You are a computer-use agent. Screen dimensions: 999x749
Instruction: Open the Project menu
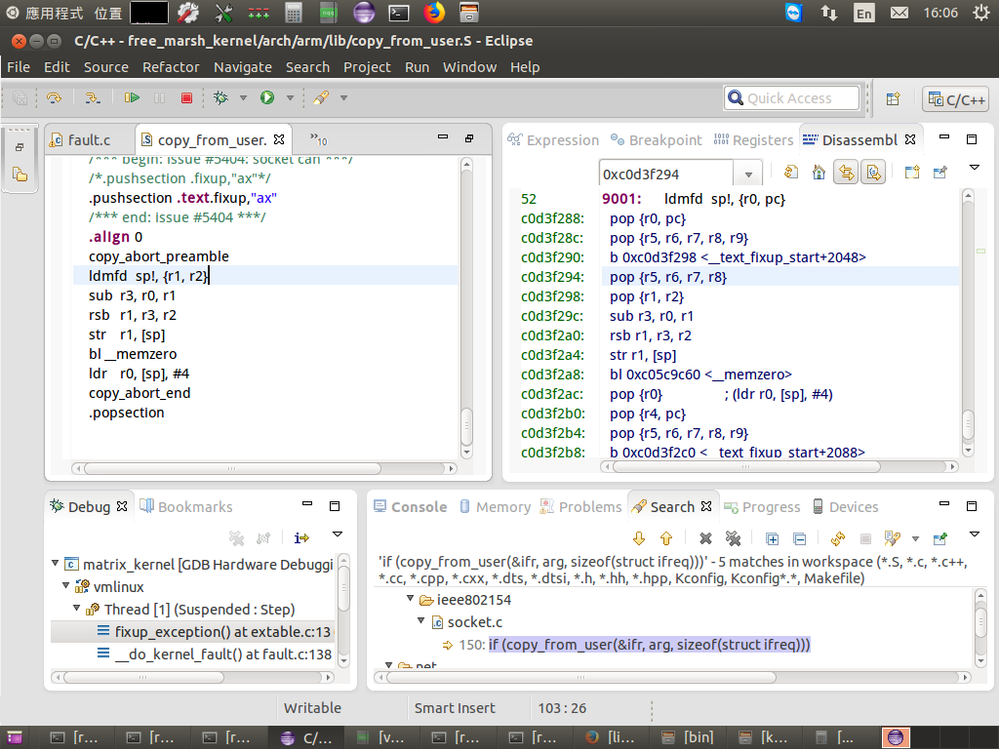(367, 67)
